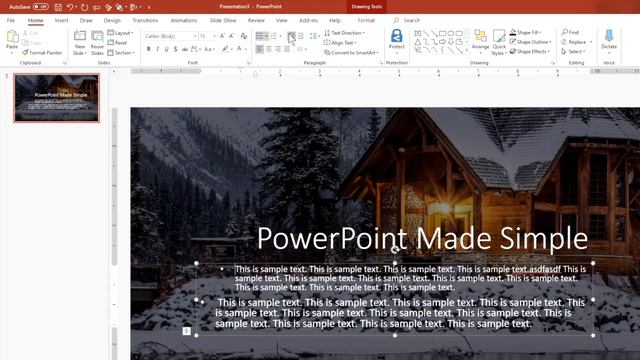Open the Design tab
Image resolution: width=640 pixels, height=360 pixels.
click(112, 20)
